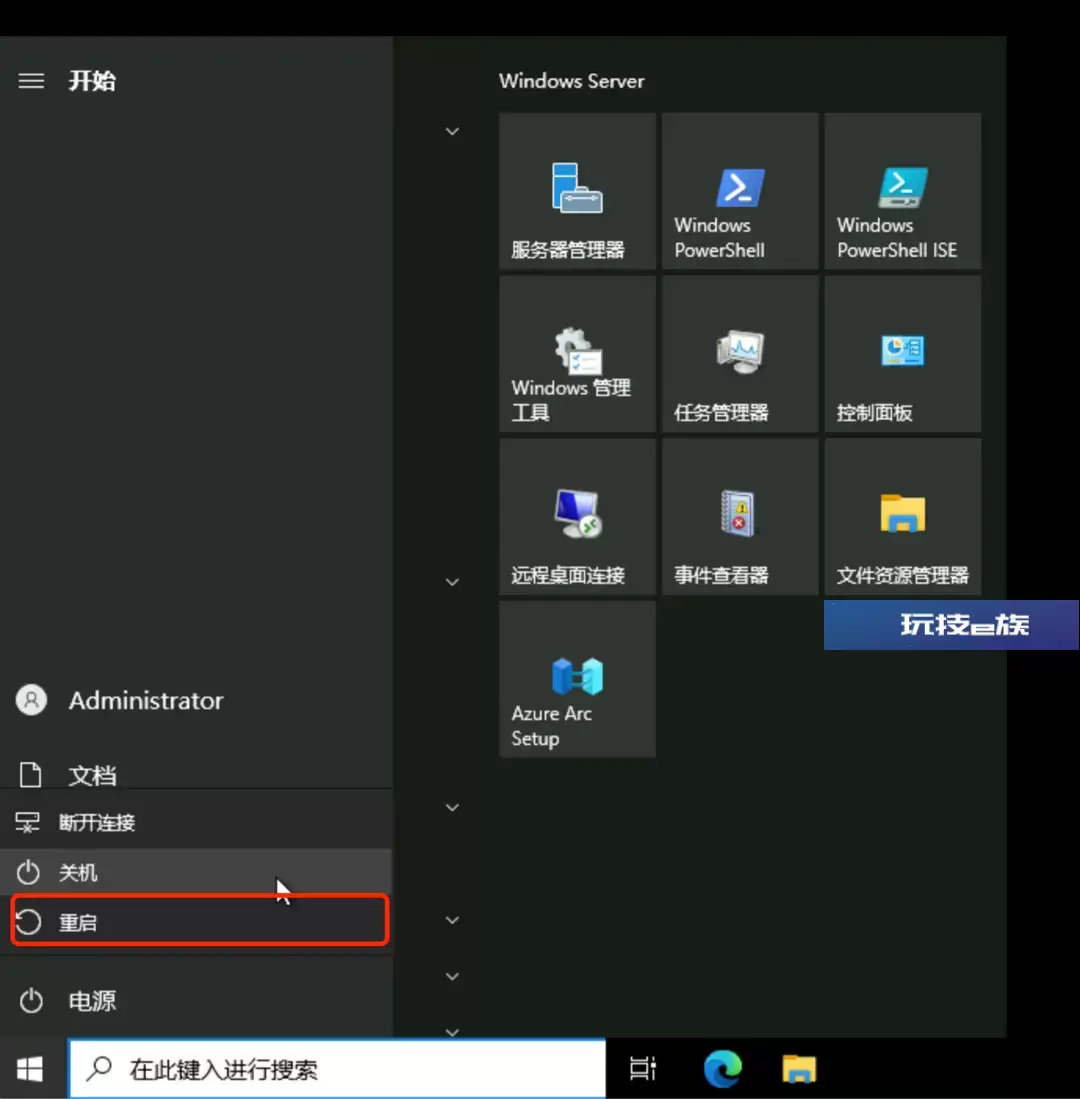The width and height of the screenshot is (1080, 1099).
Task: Click the Windows Start button on taskbar
Action: pyautogui.click(x=30, y=1069)
